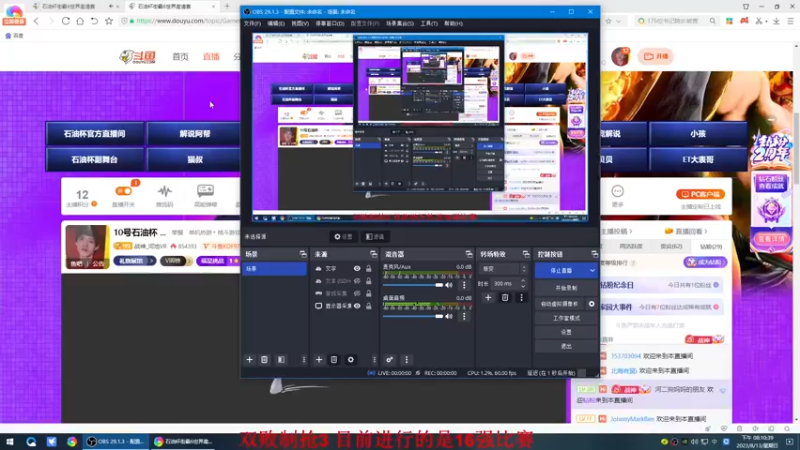Image resolution: width=800 pixels, height=450 pixels.
Task: Bookmark the page with the star icon
Action: pyautogui.click(x=109, y=21)
